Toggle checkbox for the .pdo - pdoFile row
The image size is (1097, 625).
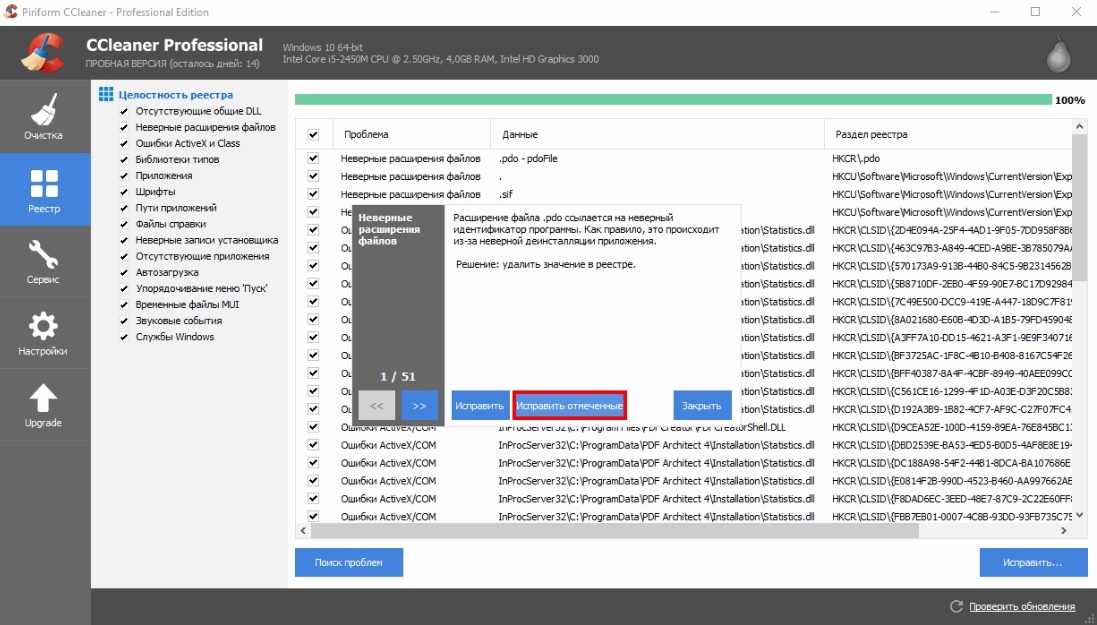coord(313,158)
